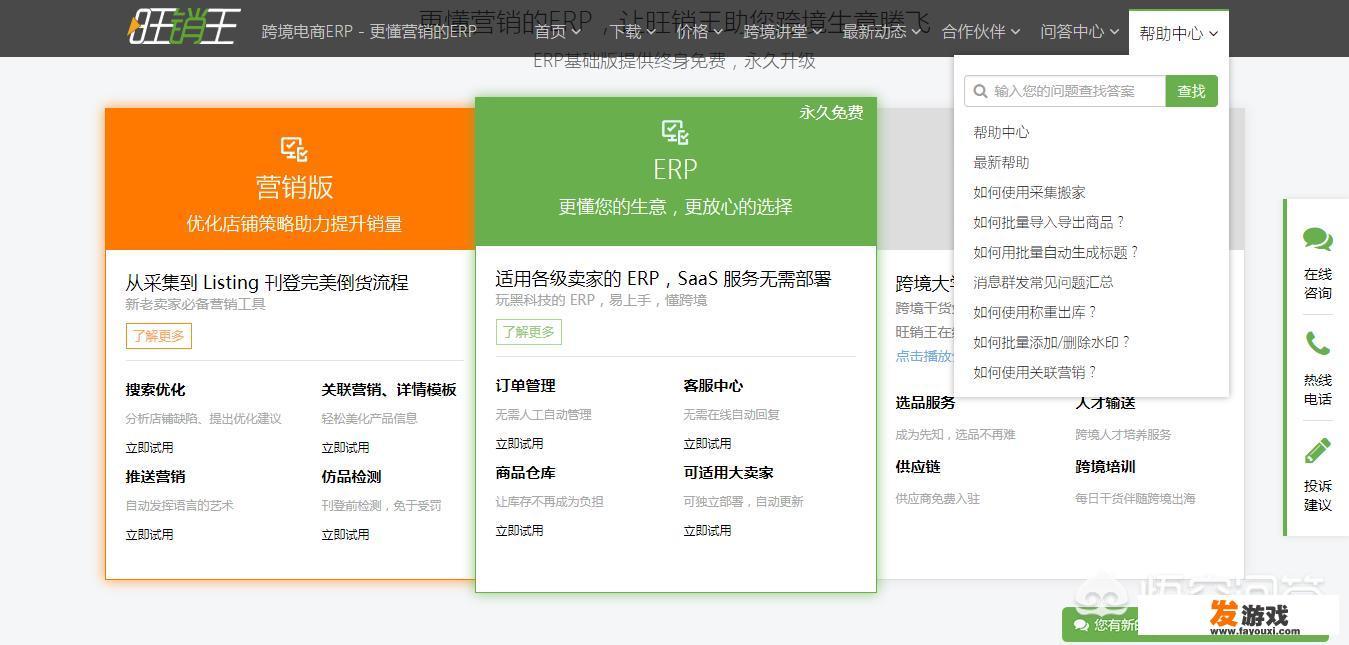Click the green ERP card header icon
Screen dimensions: 1349x645
click(x=675, y=132)
